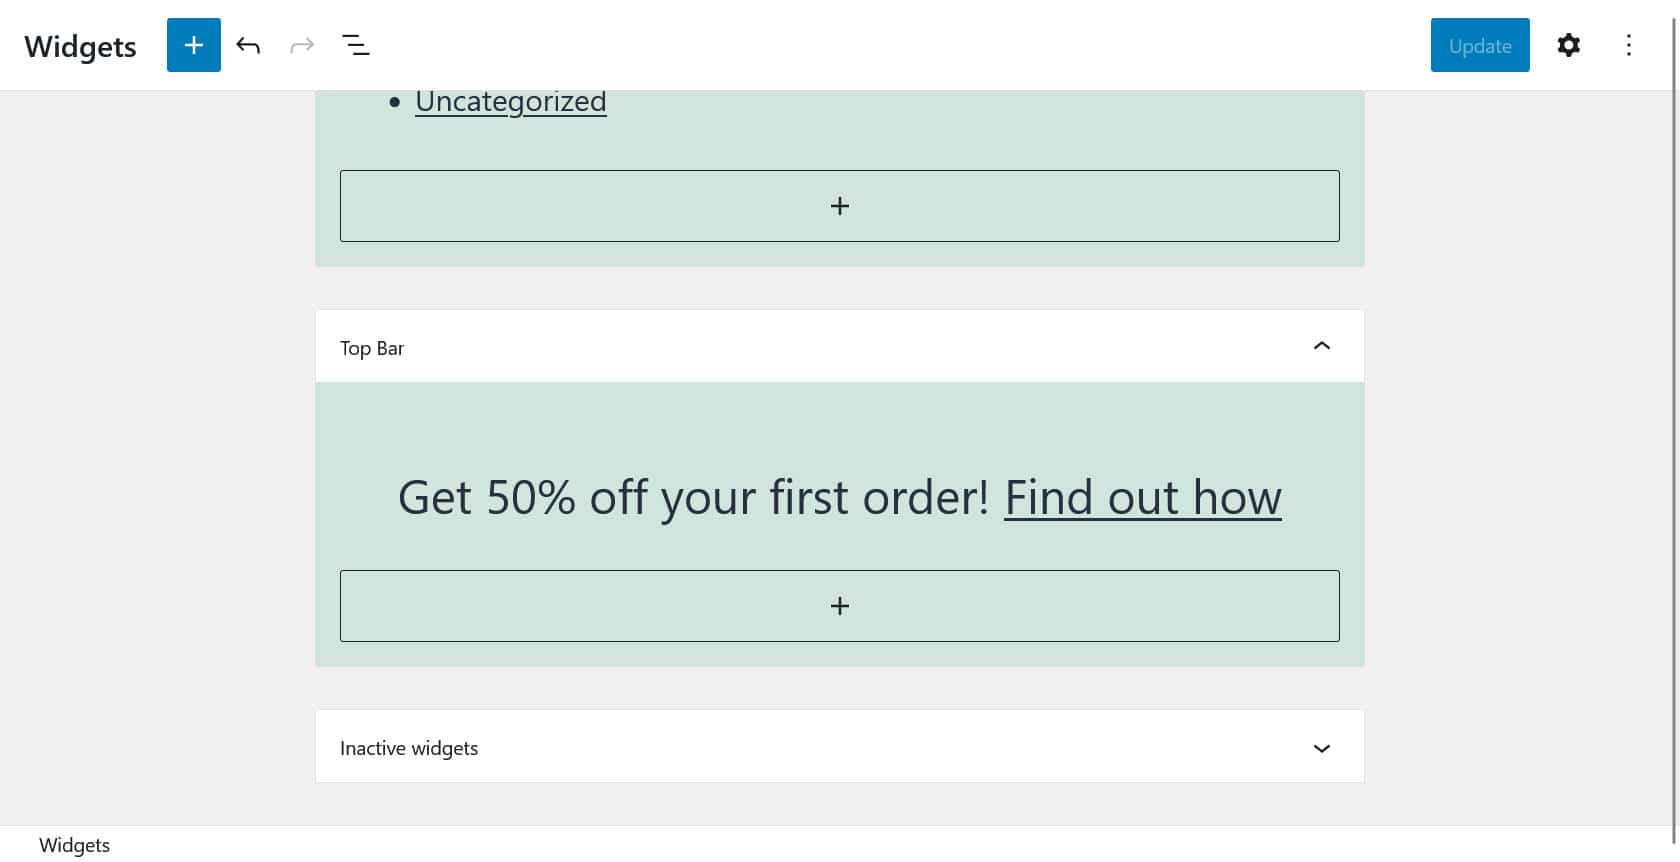Click the redo arrow icon
Screen dimensions: 1680x862
tap(302, 45)
